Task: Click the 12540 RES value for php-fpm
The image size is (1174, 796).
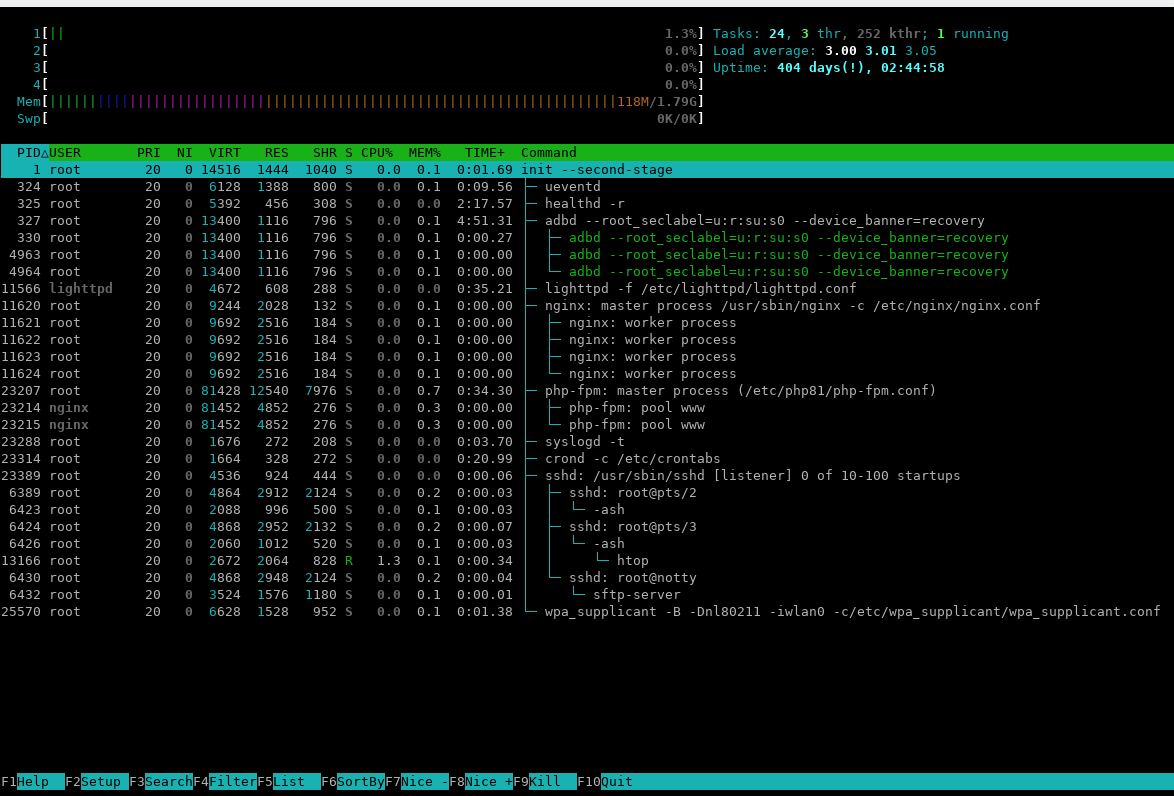Action: tap(269, 391)
